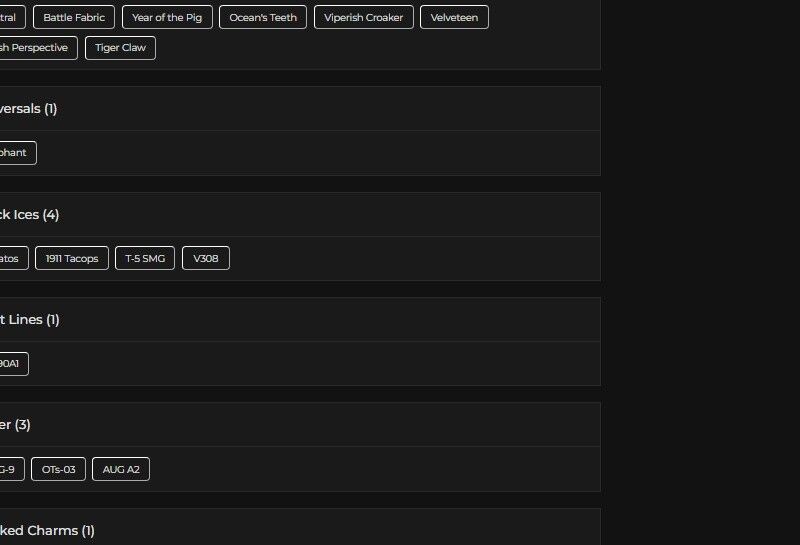Click the 'versals (1)' section header
Screen dimensions: 800x545
point(28,109)
